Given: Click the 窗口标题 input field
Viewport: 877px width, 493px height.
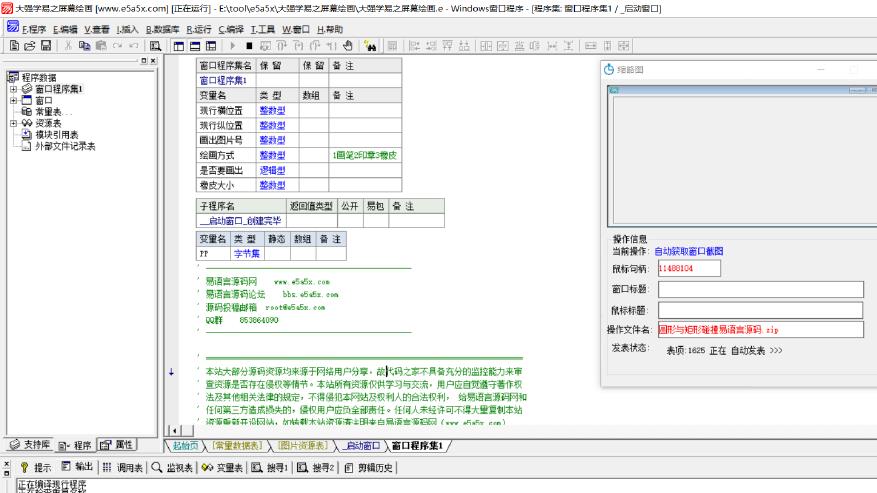Looking at the screenshot, I should (760, 289).
